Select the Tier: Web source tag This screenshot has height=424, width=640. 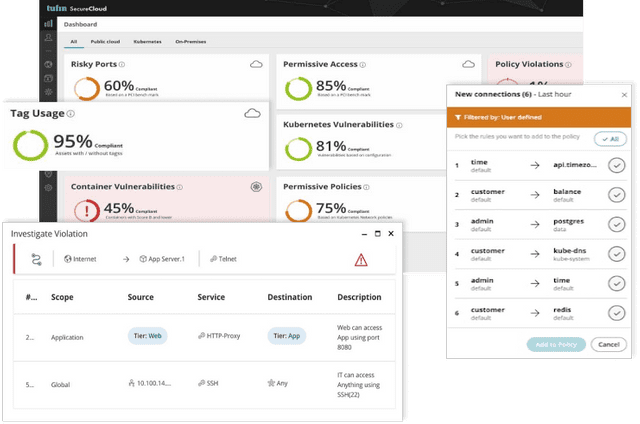(x=147, y=336)
